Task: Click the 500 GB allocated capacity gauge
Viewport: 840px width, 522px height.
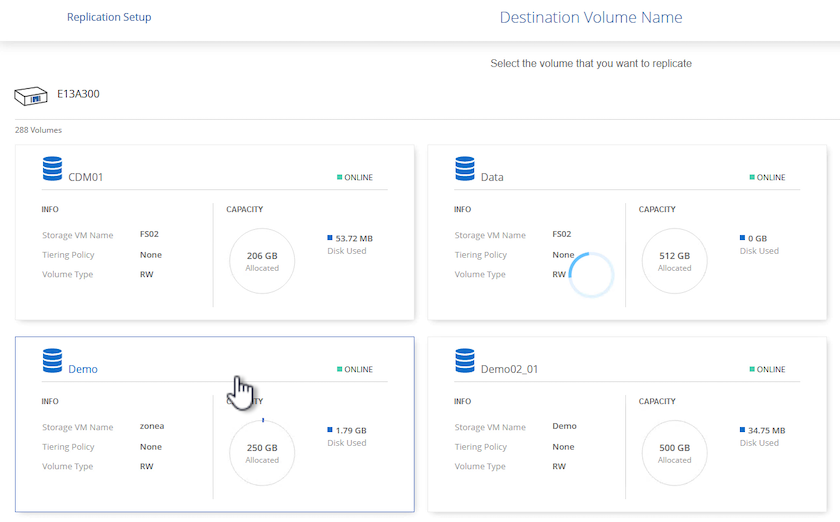Action: pyautogui.click(x=674, y=453)
